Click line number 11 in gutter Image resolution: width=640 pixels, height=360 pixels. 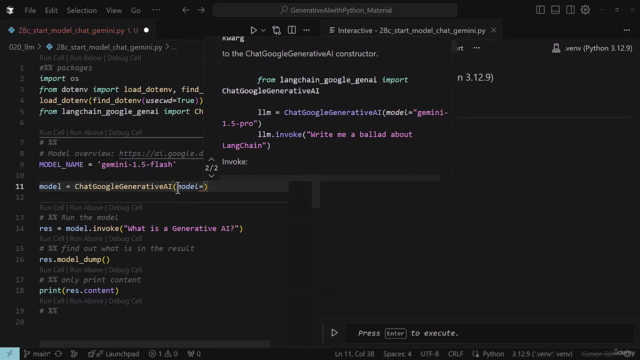[20, 187]
